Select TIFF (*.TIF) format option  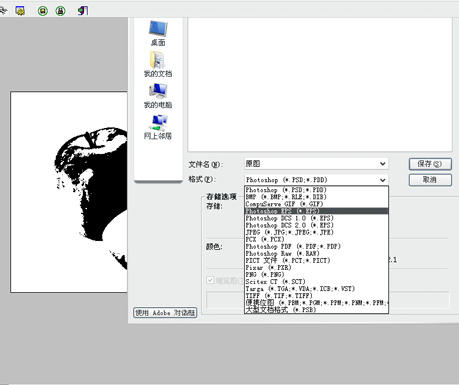tap(316, 296)
